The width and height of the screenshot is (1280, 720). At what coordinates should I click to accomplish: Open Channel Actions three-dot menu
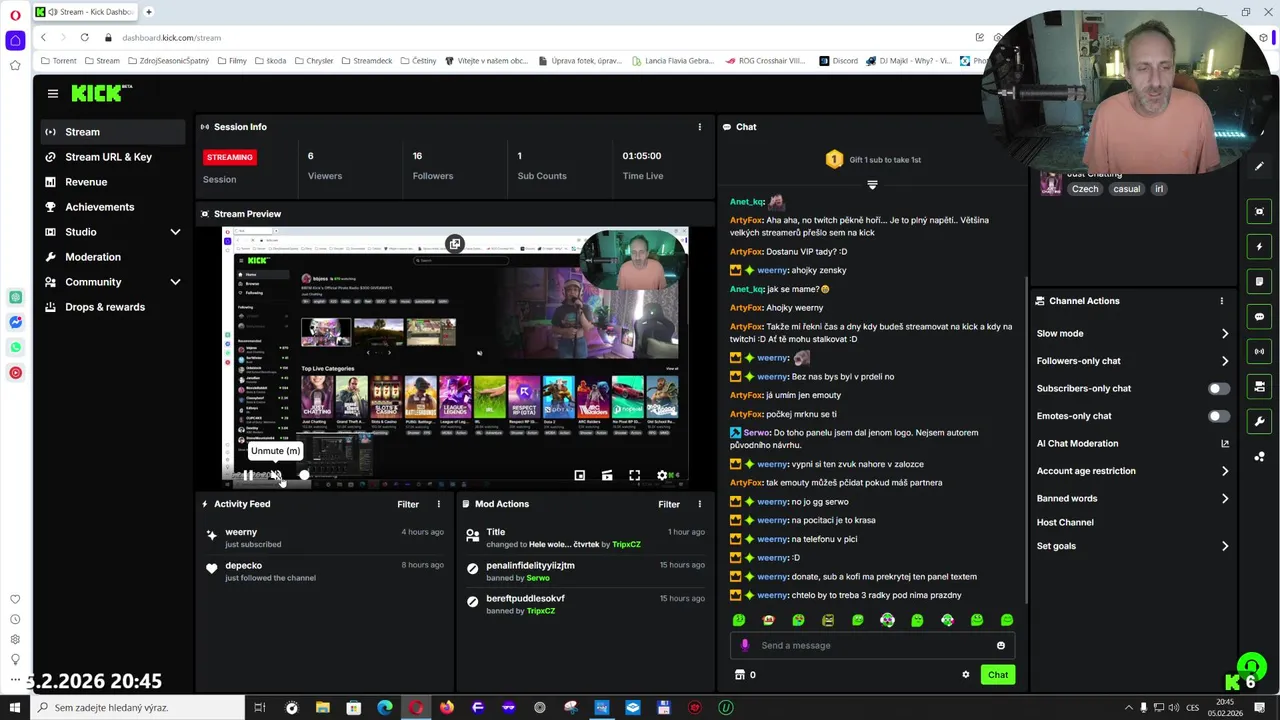pyautogui.click(x=1221, y=301)
